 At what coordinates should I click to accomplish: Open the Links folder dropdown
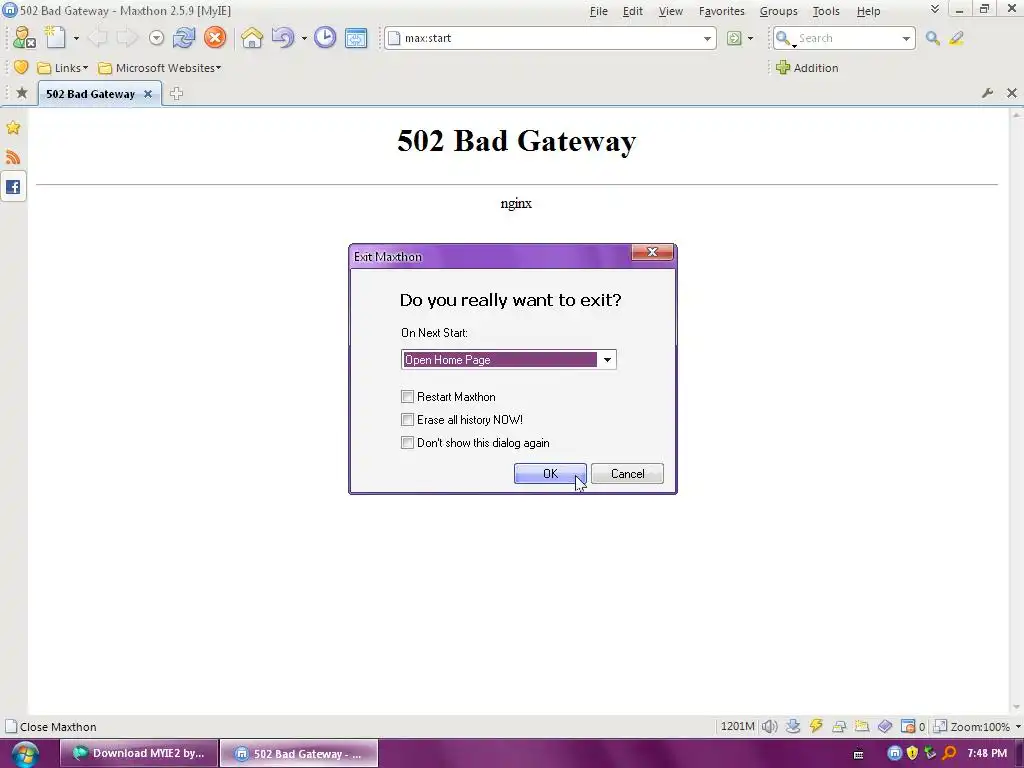[63, 68]
